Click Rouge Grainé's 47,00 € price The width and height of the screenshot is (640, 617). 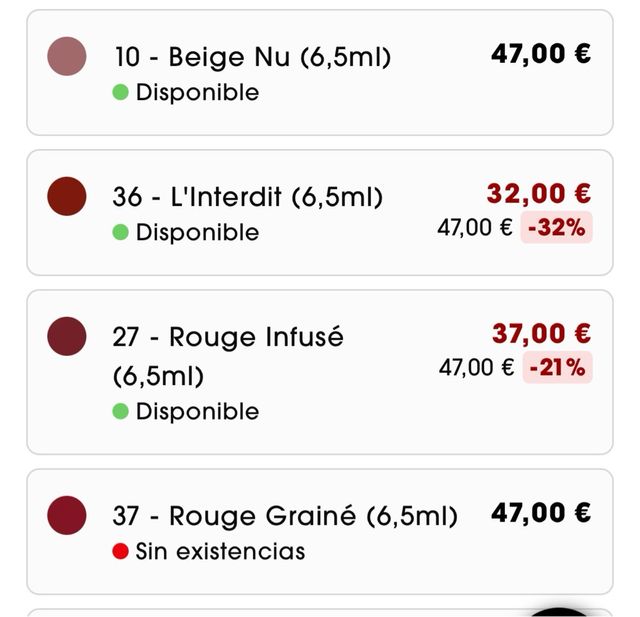tap(540, 513)
